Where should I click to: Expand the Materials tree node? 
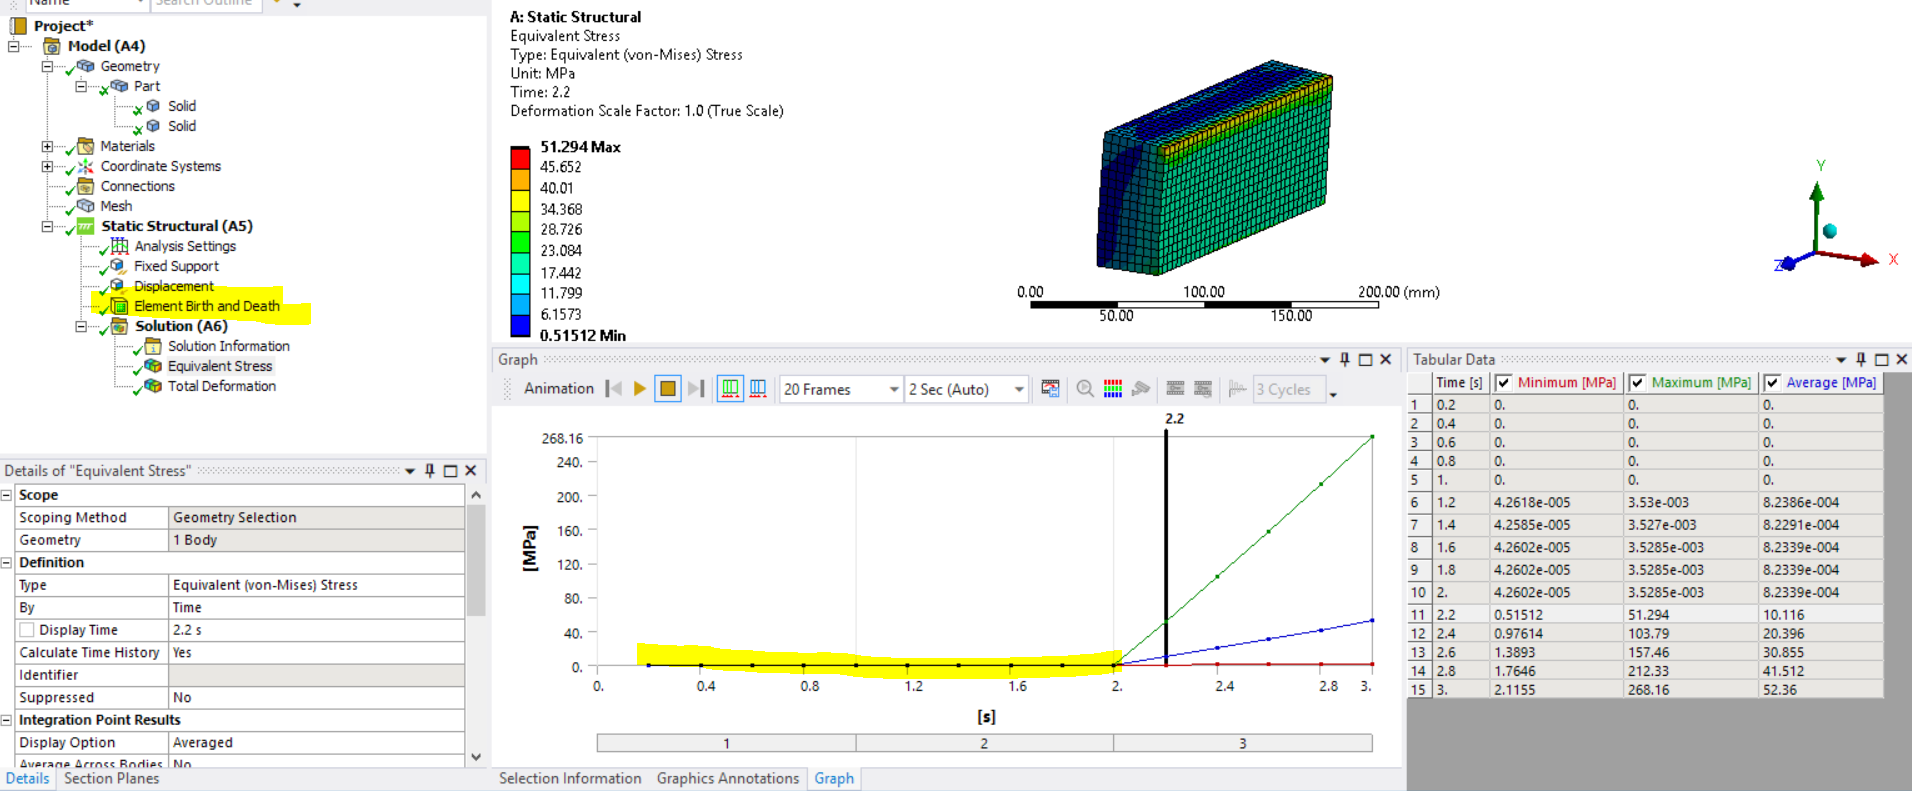(x=47, y=146)
